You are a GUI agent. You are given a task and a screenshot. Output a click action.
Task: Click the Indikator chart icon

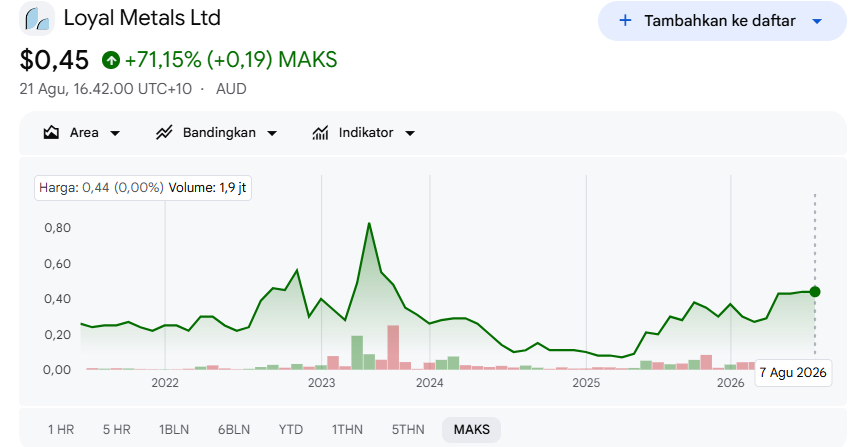pyautogui.click(x=321, y=132)
